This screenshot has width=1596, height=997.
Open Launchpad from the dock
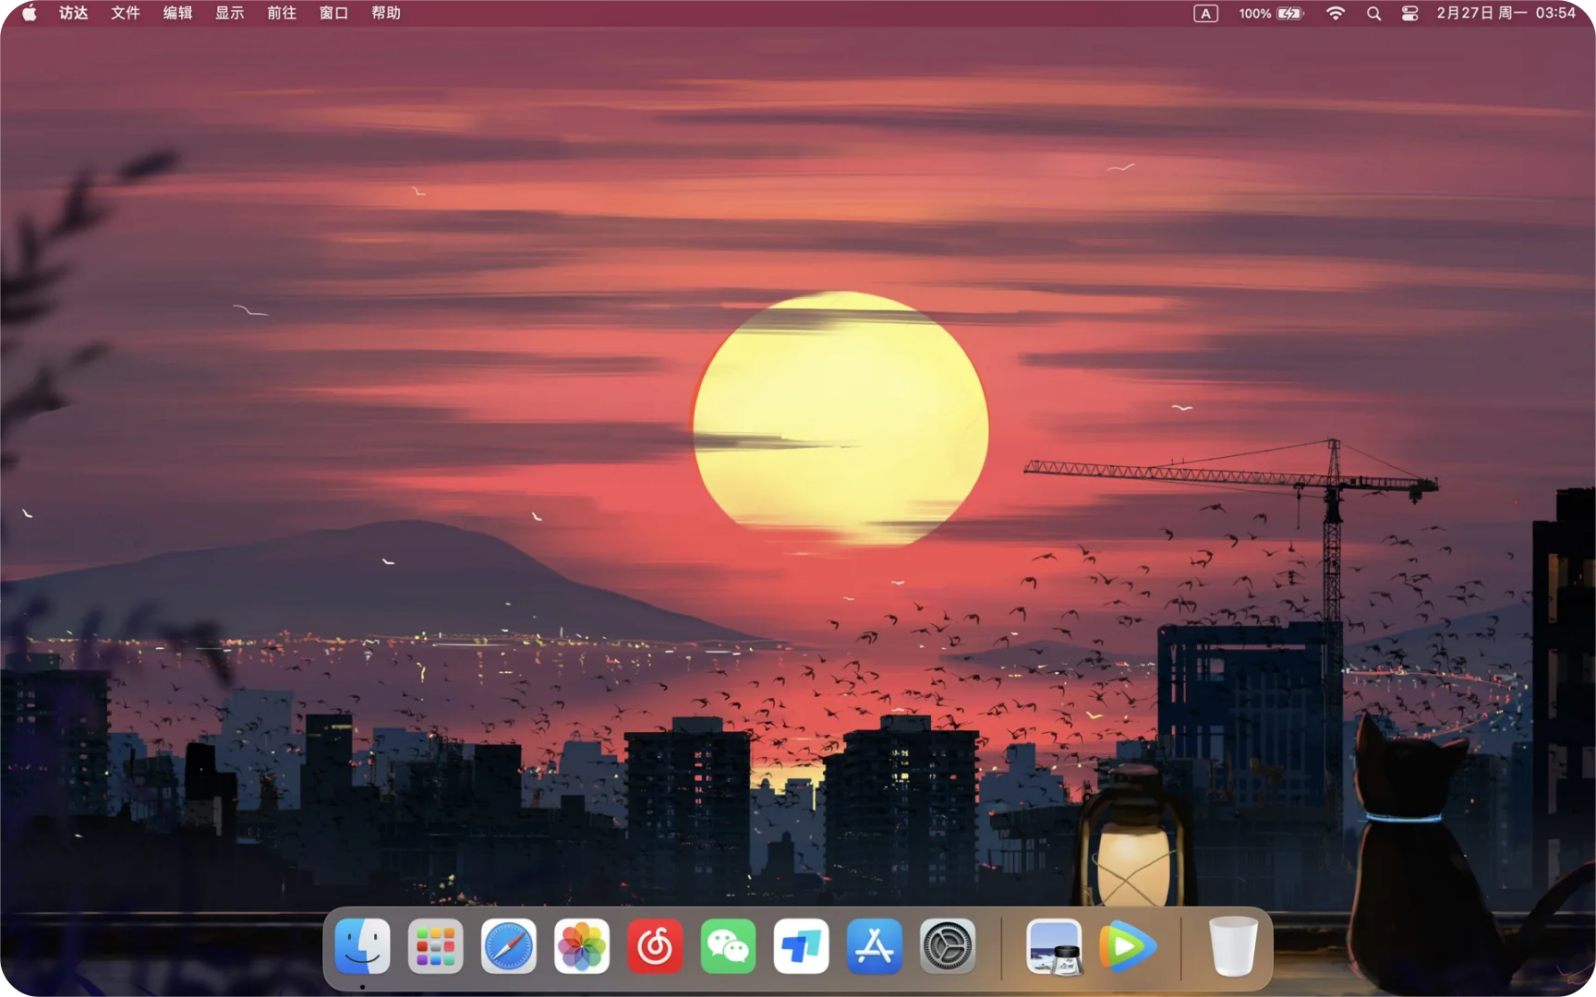pyautogui.click(x=435, y=946)
